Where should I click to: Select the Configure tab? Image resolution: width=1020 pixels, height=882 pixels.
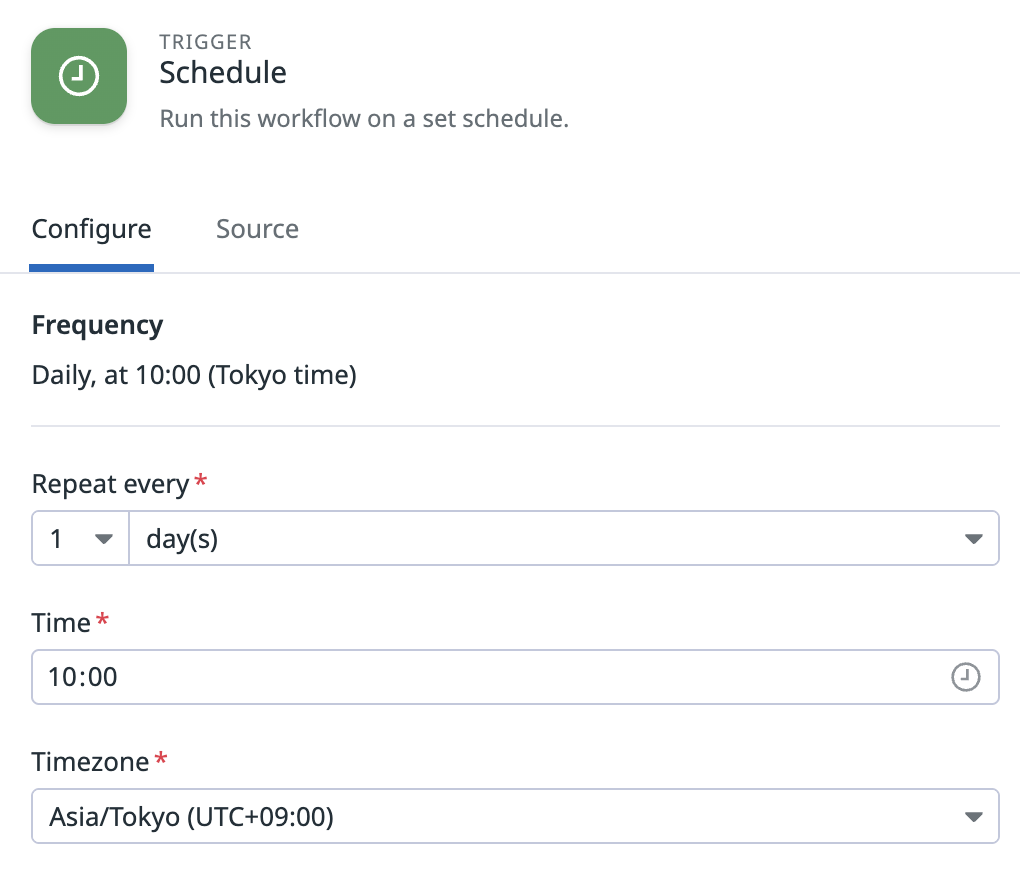(x=92, y=229)
